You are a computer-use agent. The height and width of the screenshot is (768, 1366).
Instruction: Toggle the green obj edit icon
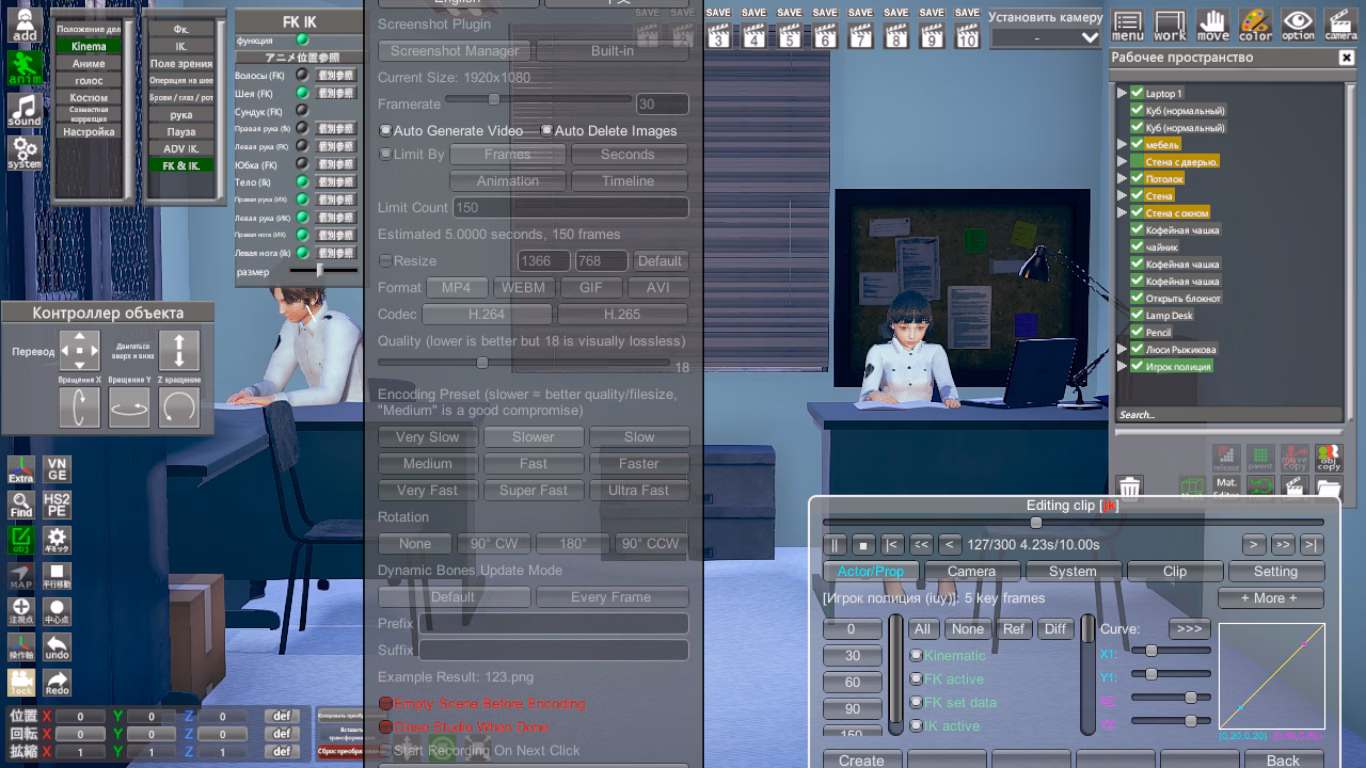coord(21,541)
